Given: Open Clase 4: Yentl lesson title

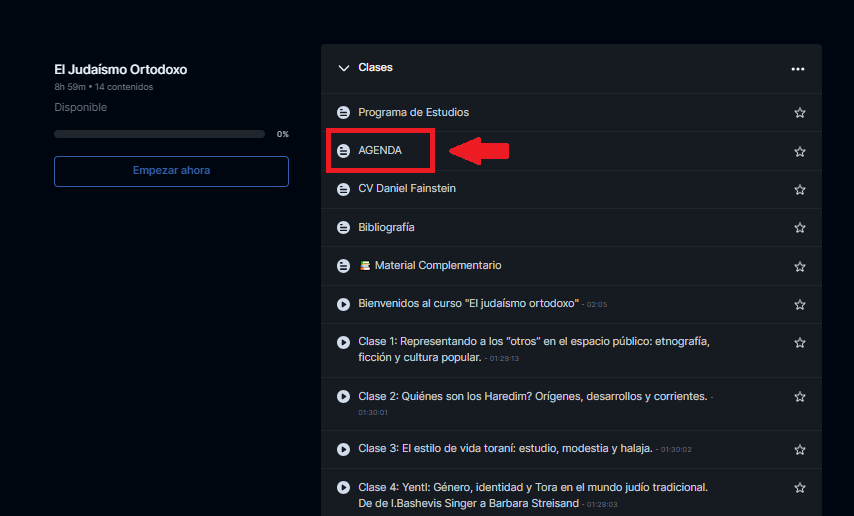Looking at the screenshot, I should (x=532, y=488).
